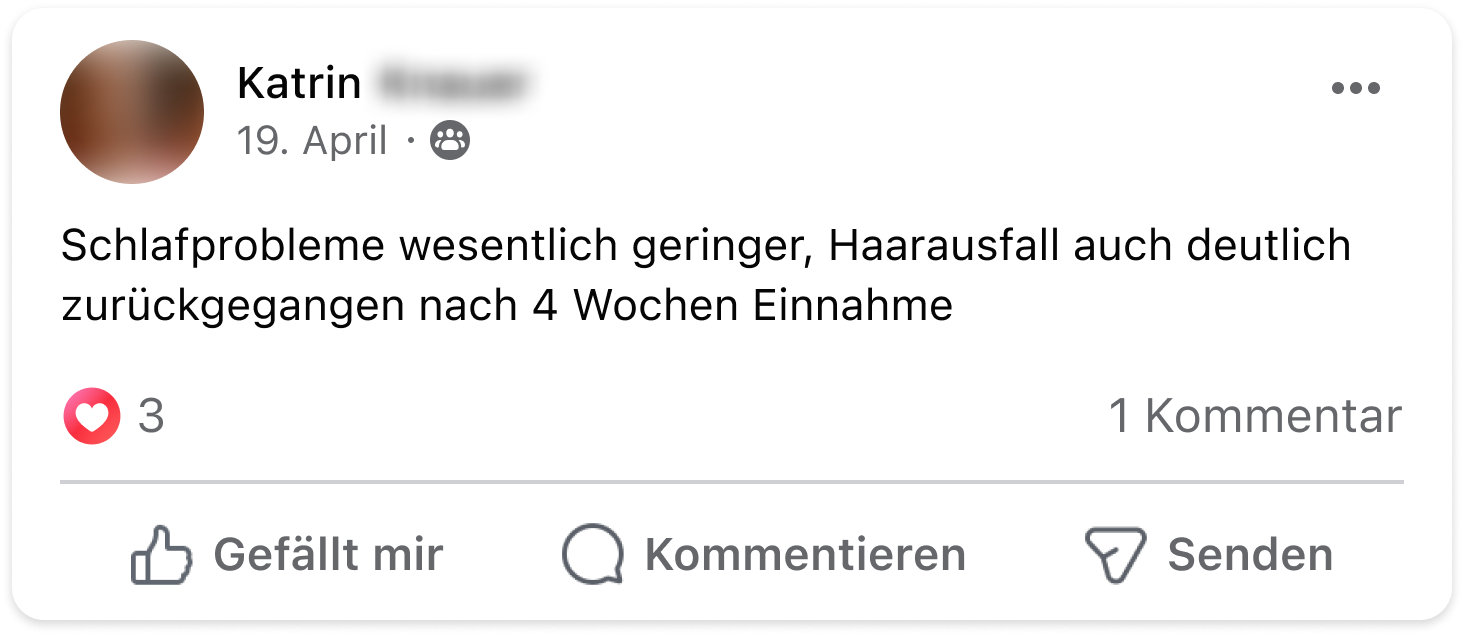The height and width of the screenshot is (636, 1464).
Task: Click the word "deutlich" in the post
Action: (1263, 246)
